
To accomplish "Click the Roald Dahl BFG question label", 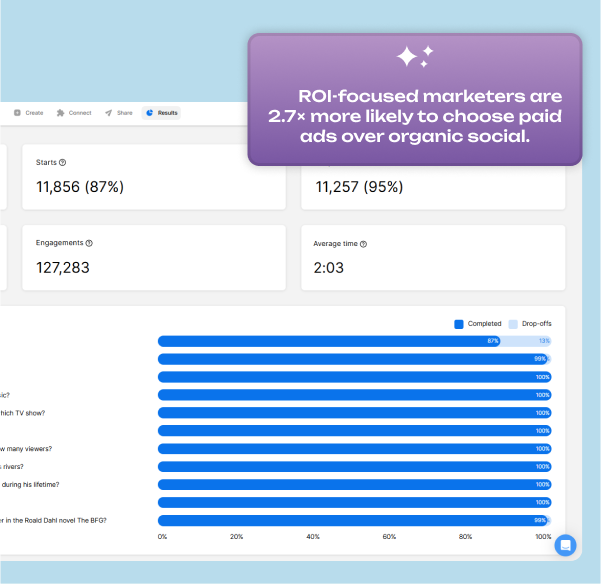I will pyautogui.click(x=54, y=520).
